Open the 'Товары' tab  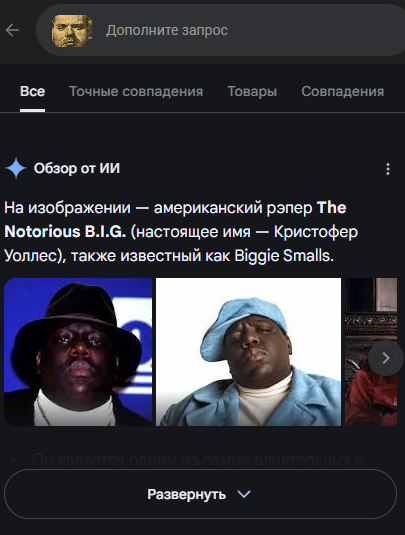(252, 91)
